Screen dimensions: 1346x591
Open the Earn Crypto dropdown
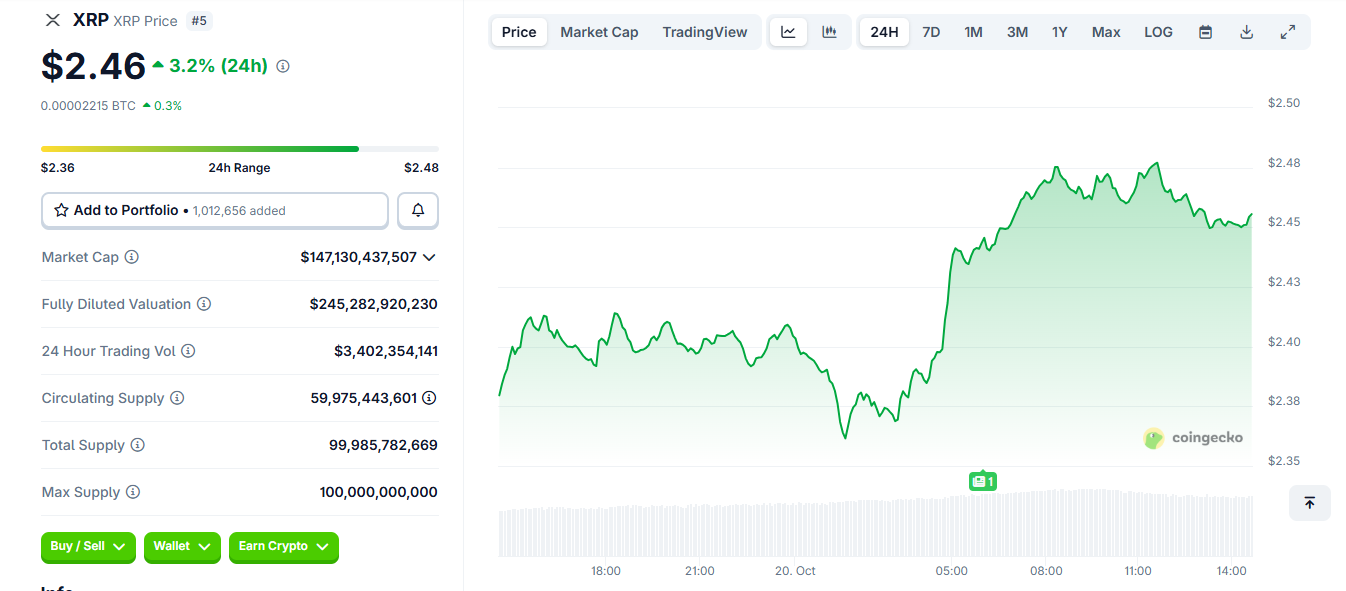(284, 547)
